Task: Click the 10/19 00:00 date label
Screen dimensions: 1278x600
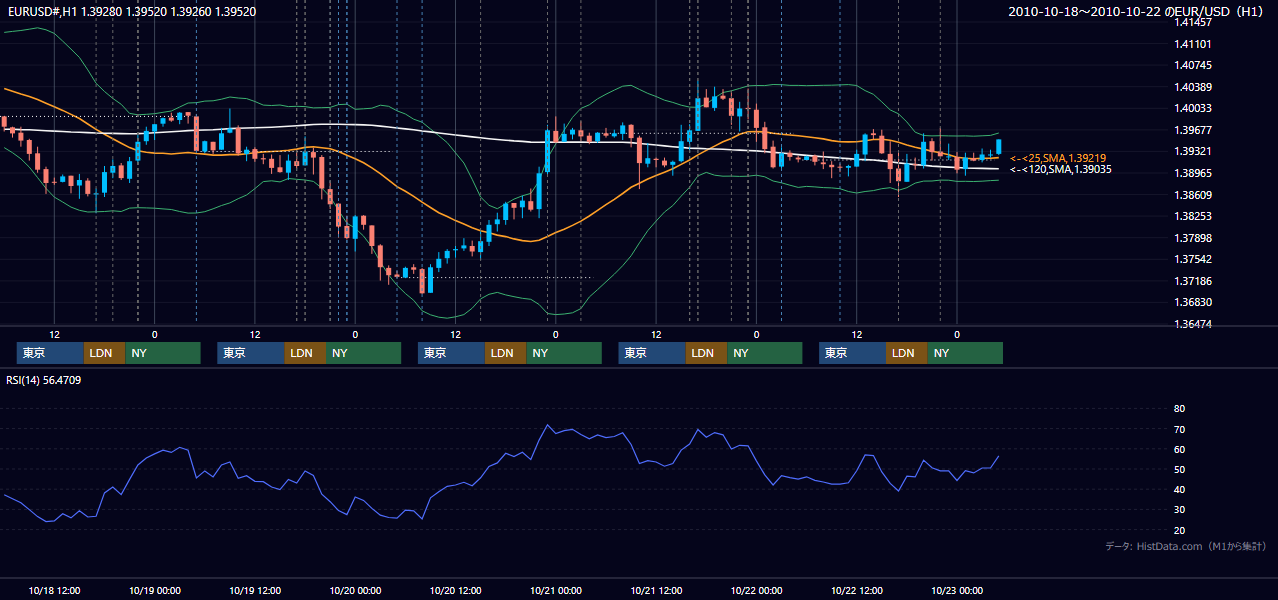Action: (155, 590)
